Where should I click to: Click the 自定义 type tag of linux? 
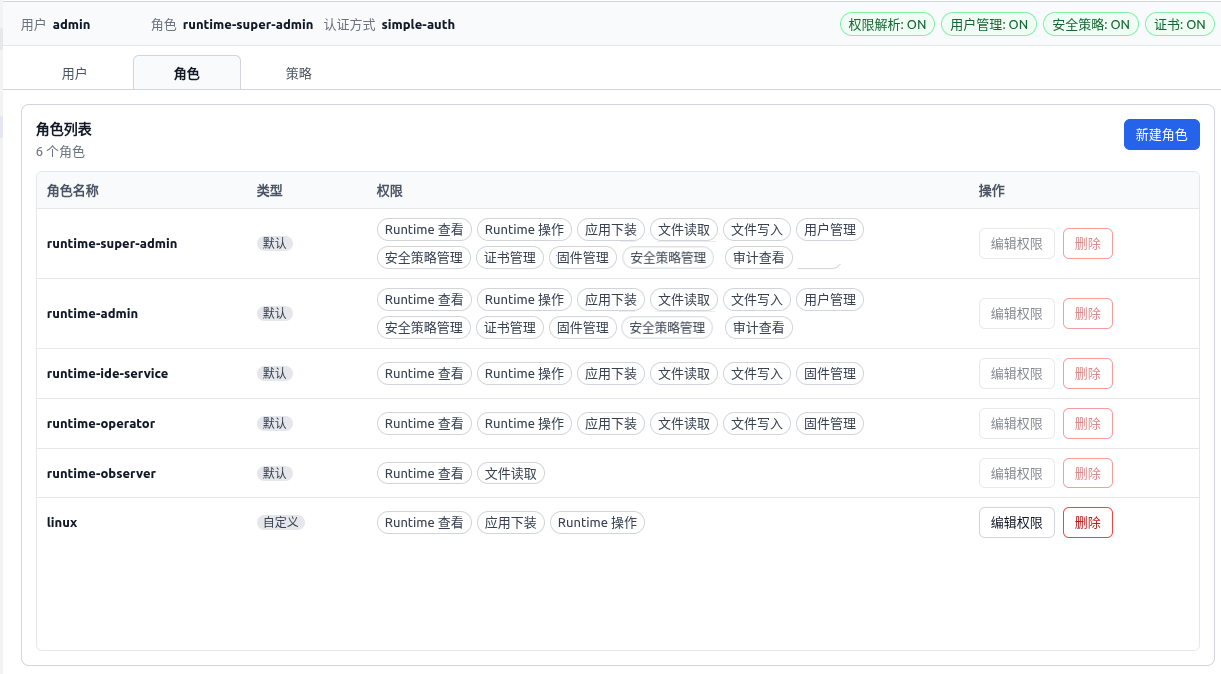tap(280, 523)
